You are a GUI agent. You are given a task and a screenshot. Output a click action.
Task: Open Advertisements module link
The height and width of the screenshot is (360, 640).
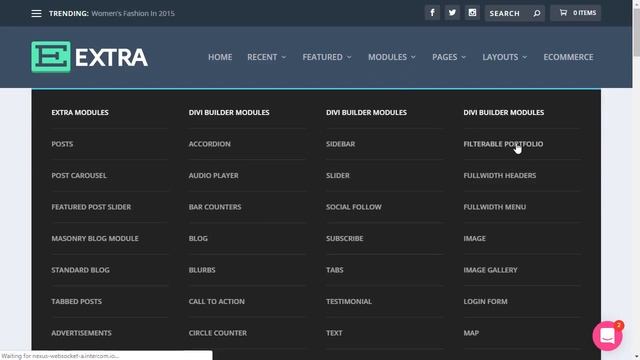point(81,333)
